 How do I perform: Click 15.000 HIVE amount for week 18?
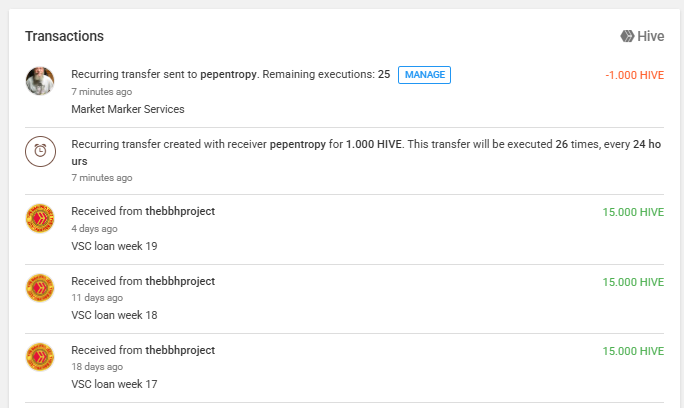(x=633, y=282)
